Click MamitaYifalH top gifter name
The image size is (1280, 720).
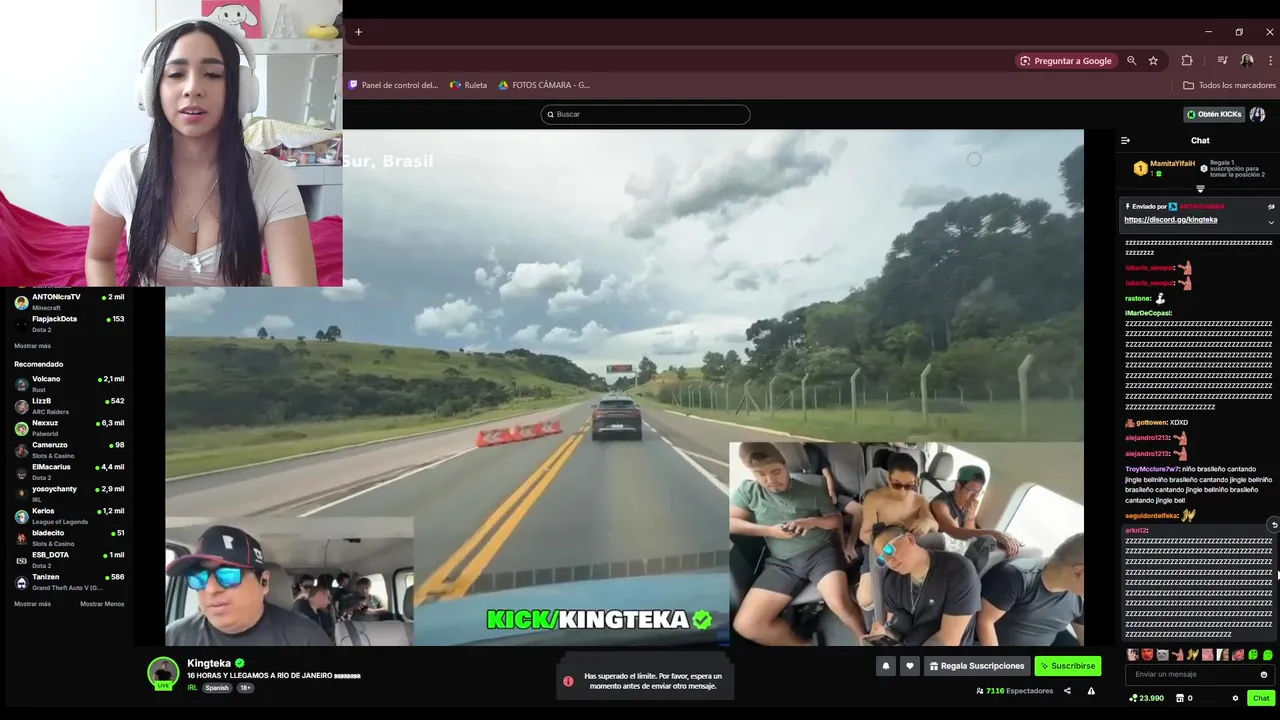pyautogui.click(x=1172, y=164)
